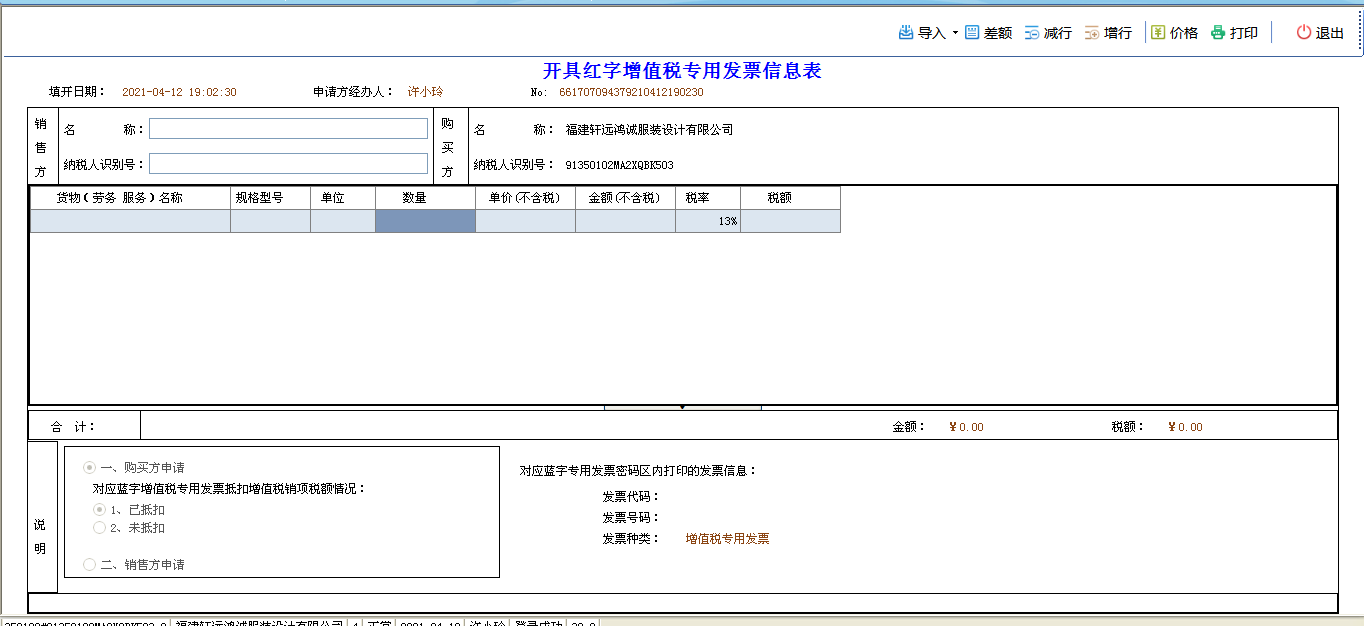Click the 退出 (exit) power icon
Image resolution: width=1364 pixels, height=626 pixels.
coord(1304,33)
